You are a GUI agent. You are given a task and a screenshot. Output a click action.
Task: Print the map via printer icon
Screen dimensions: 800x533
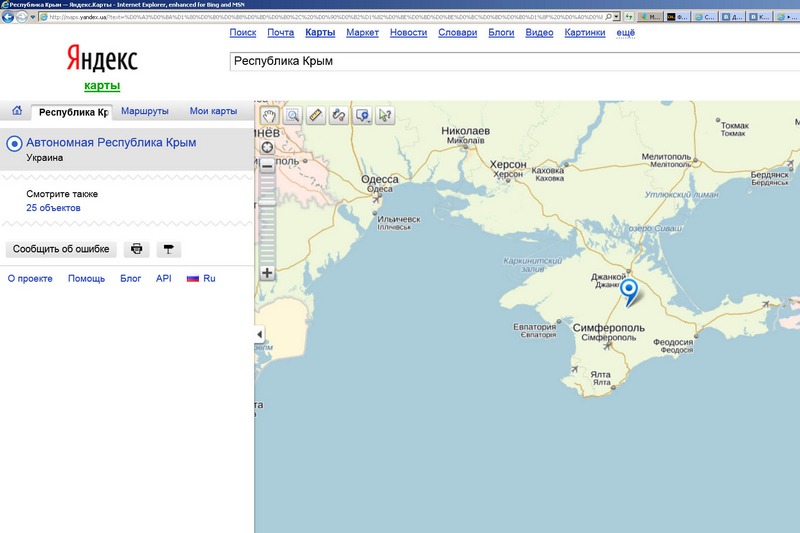click(136, 249)
